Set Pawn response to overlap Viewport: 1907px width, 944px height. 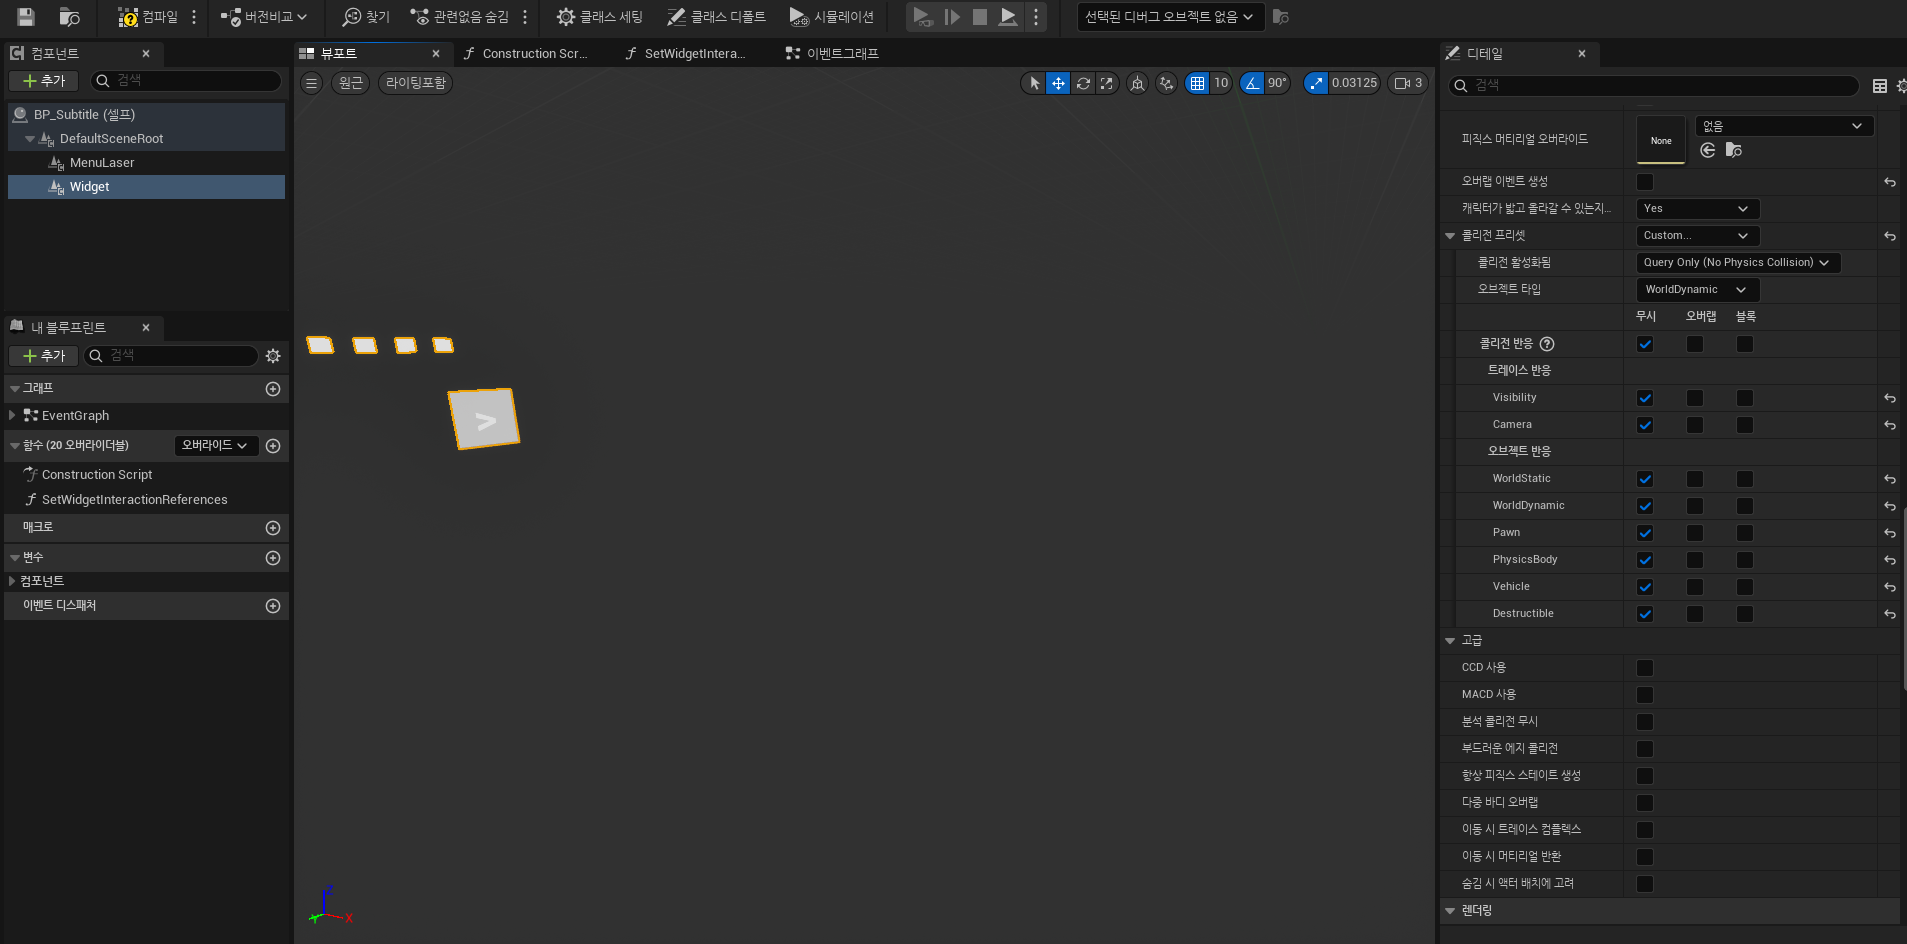coord(1695,533)
